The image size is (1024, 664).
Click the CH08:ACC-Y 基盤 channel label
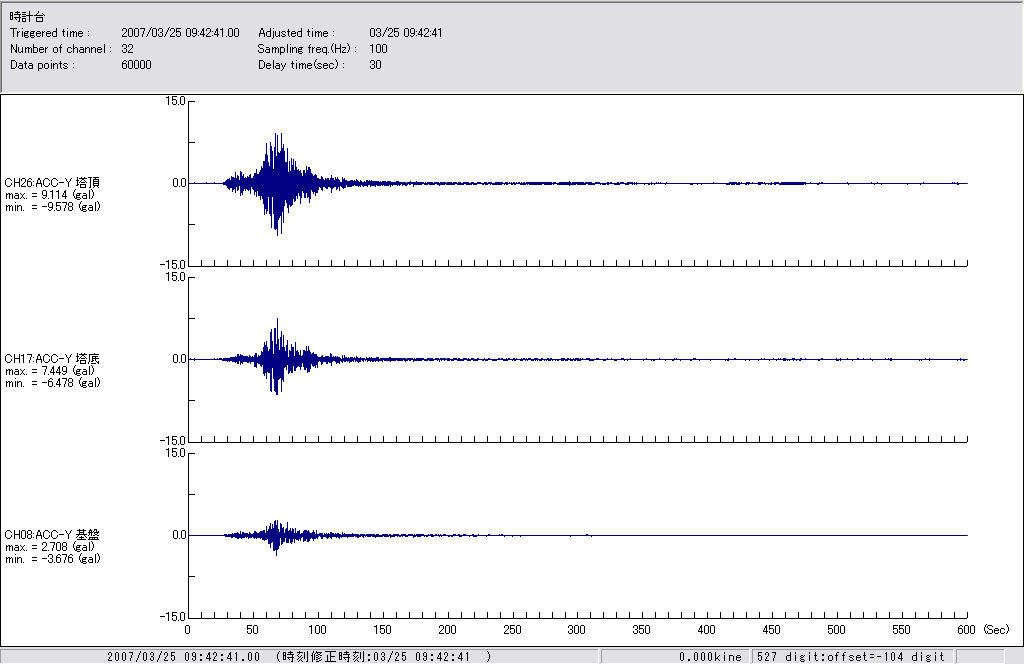tap(52, 535)
